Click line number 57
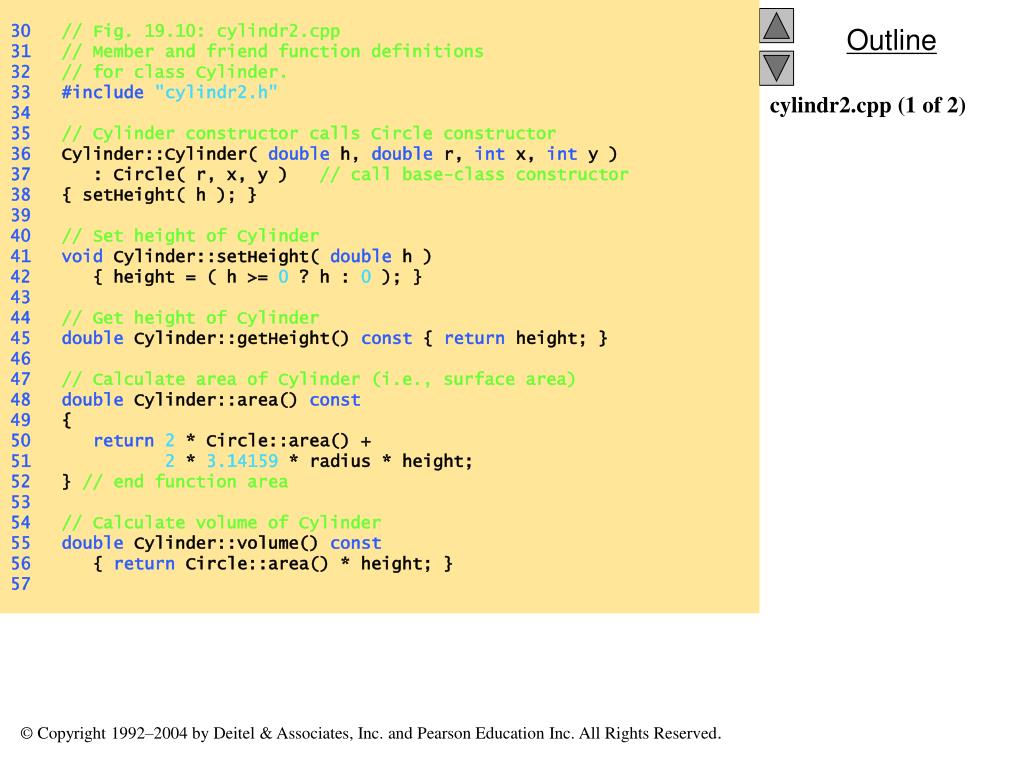This screenshot has height=768, width=1024. click(20, 584)
